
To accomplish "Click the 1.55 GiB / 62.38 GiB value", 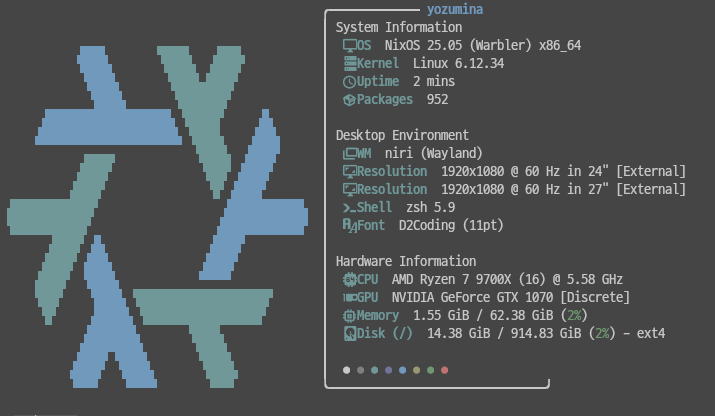I will pos(500,315).
